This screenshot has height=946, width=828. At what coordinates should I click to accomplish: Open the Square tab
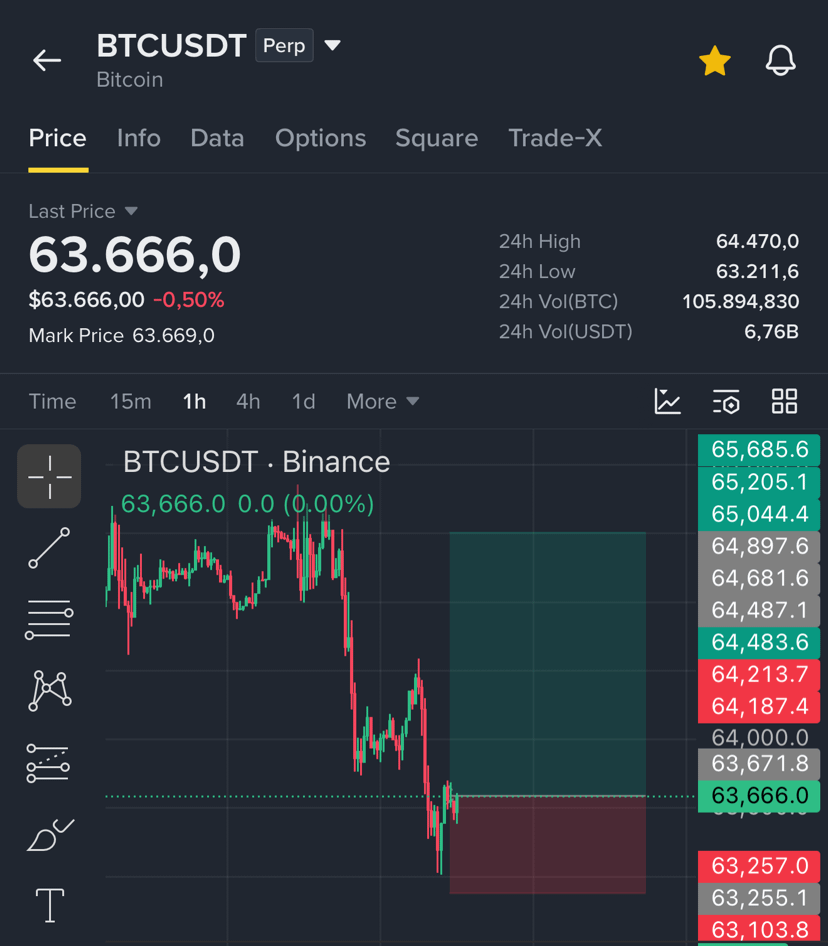tap(437, 138)
